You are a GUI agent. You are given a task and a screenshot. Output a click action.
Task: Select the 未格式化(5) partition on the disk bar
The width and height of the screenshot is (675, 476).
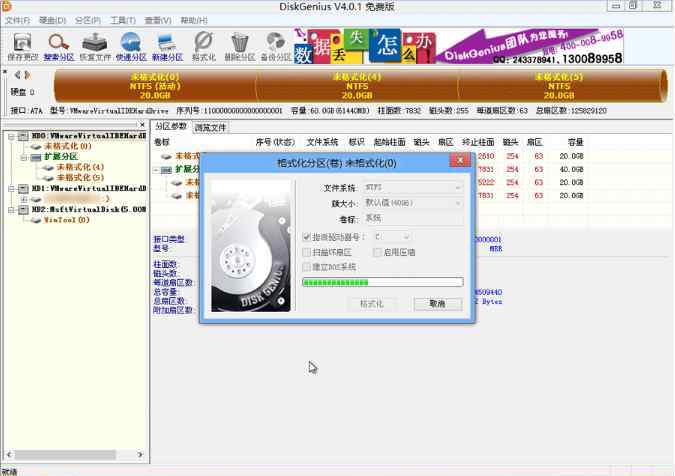click(559, 86)
